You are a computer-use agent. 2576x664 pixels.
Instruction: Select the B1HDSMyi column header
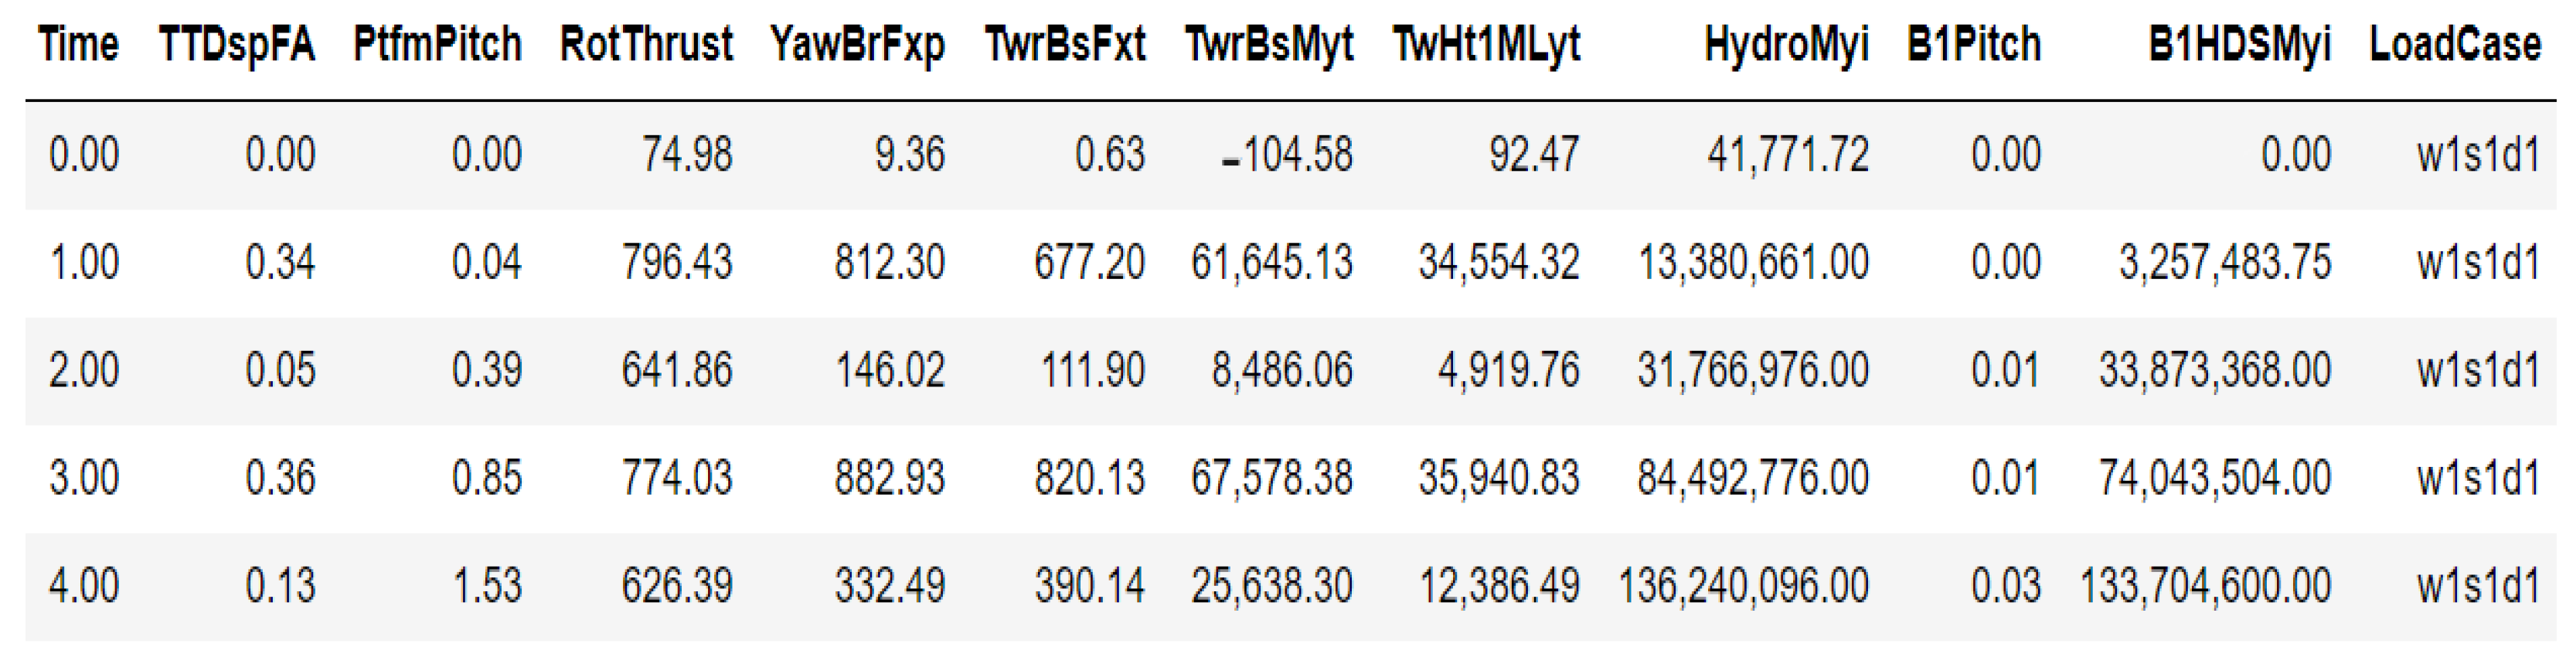(2239, 45)
